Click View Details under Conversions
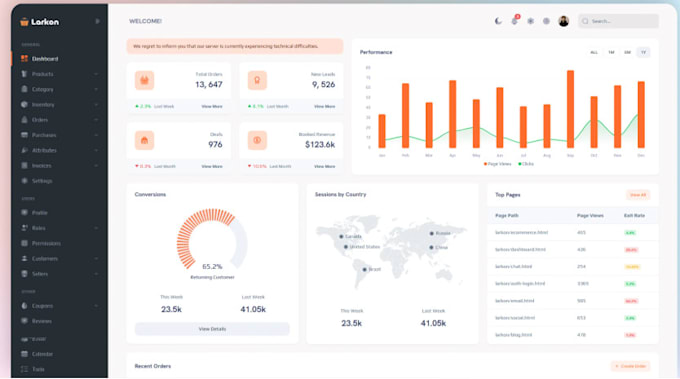Screen dimensions: 680x379 coord(212,329)
